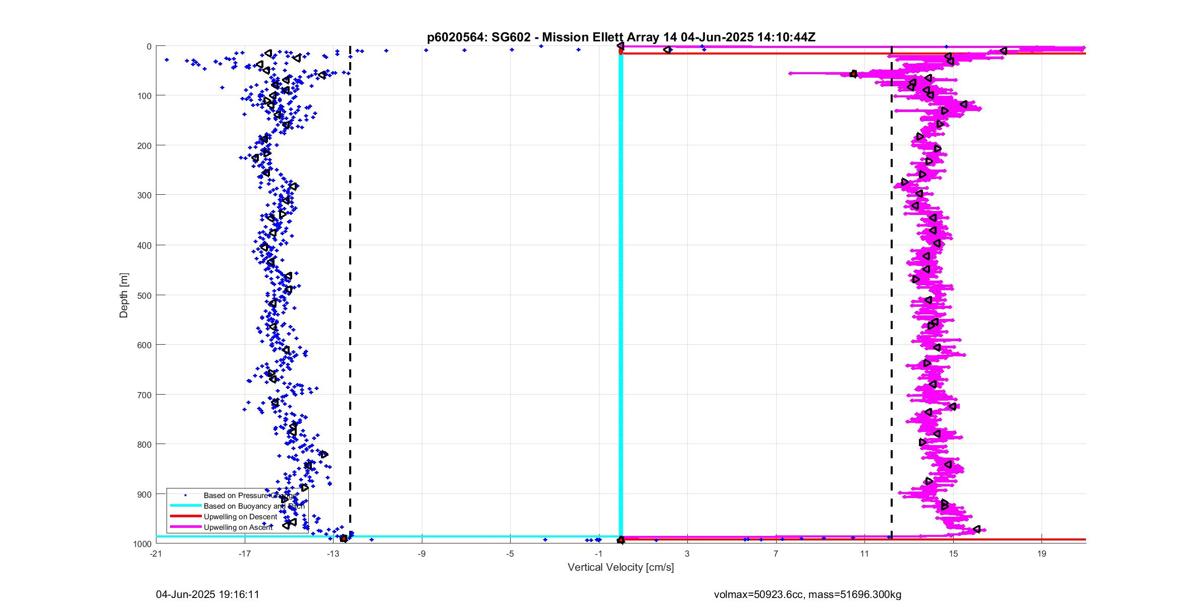Click the magenta line sample in the legend
This screenshot has width=1200, height=611.
click(x=184, y=527)
